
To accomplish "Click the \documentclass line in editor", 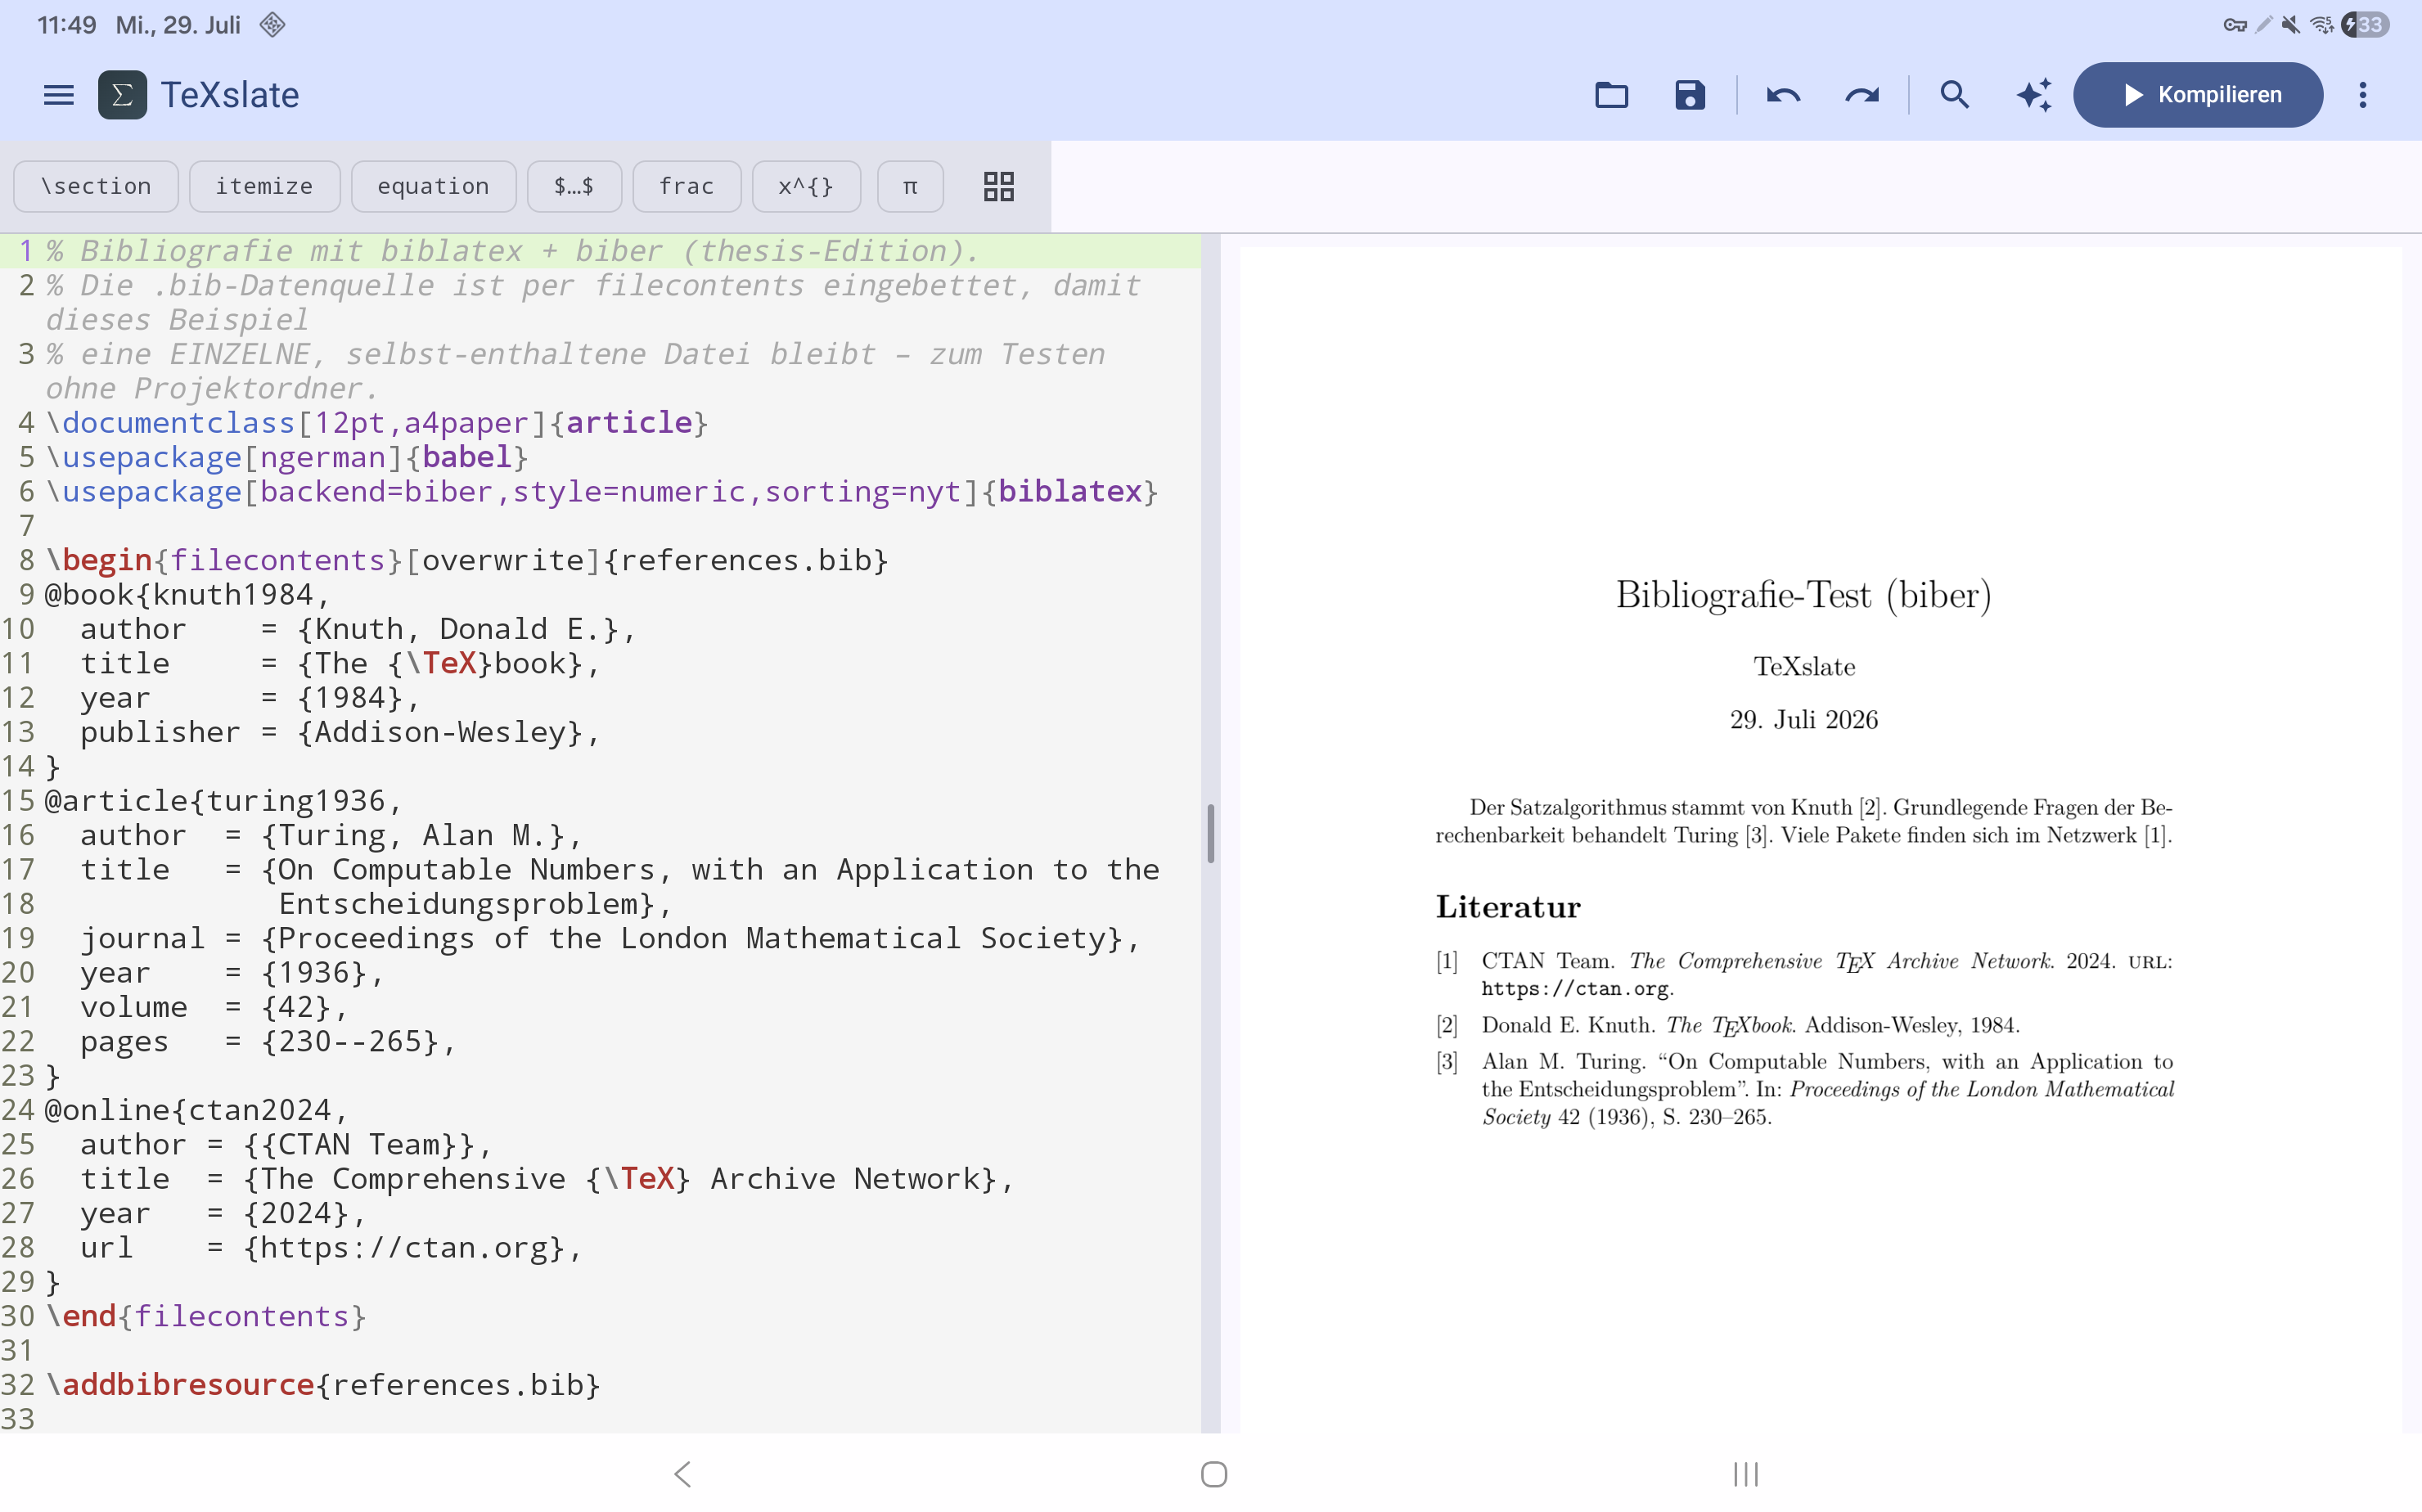I will click(377, 423).
